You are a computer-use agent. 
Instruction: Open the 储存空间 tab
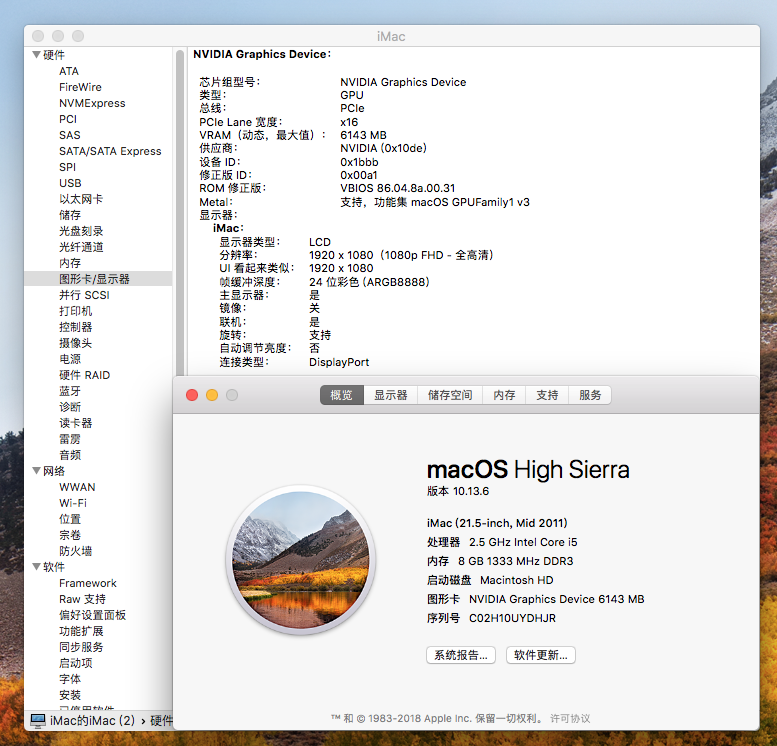(x=450, y=395)
